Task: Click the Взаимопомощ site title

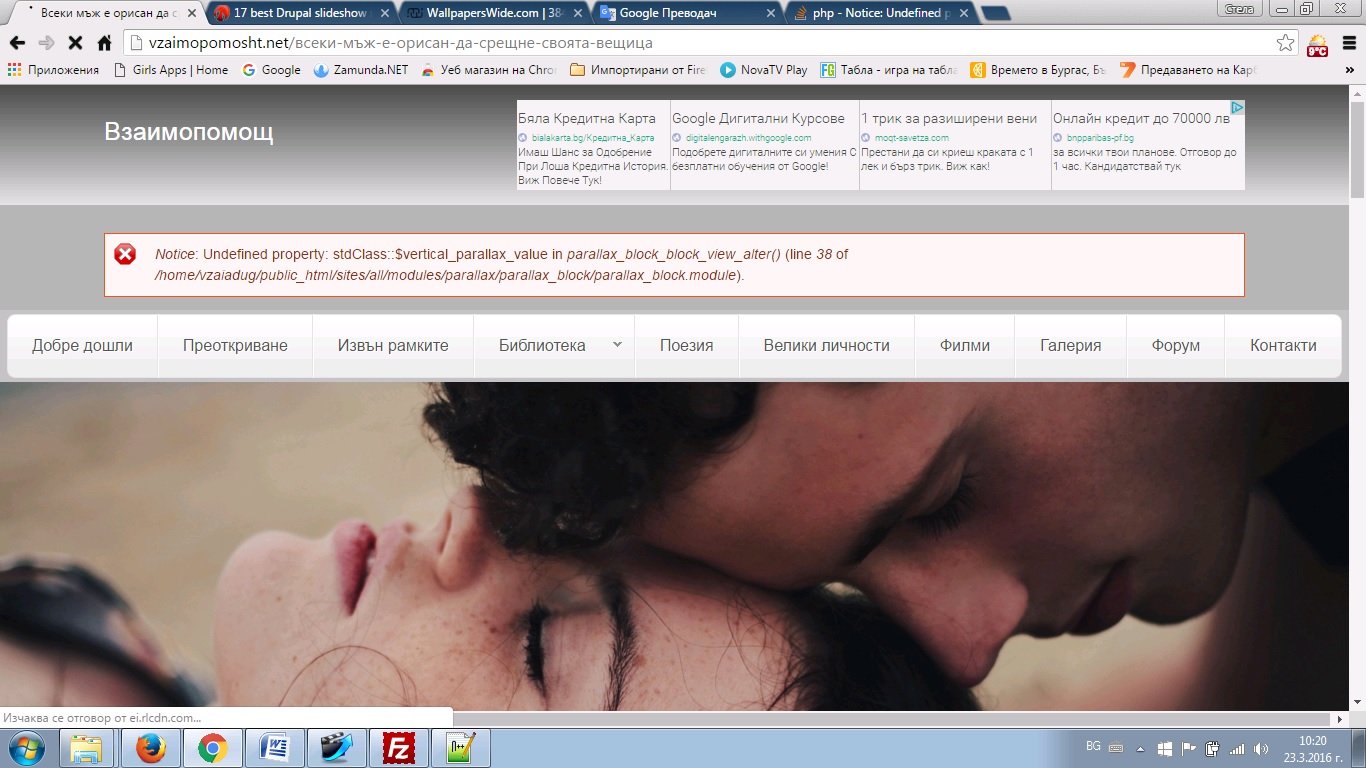Action: (189, 132)
